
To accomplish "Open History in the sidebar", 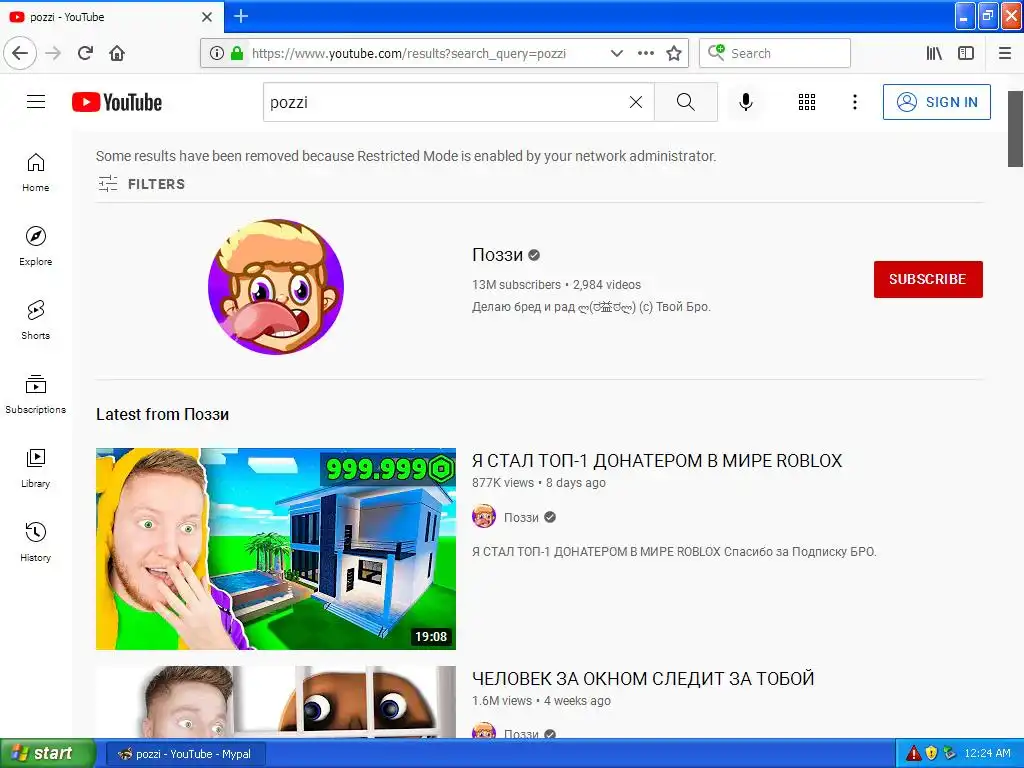I will pyautogui.click(x=36, y=542).
